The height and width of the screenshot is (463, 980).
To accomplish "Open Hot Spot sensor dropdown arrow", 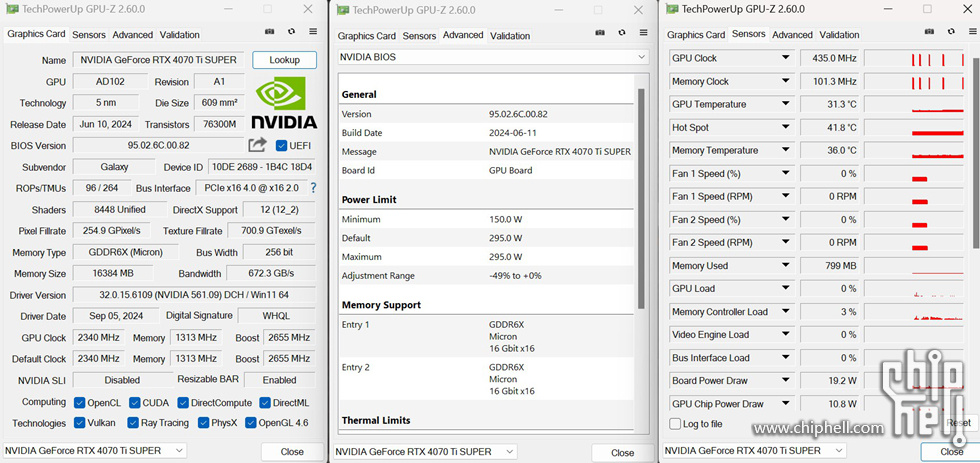I will 785,127.
